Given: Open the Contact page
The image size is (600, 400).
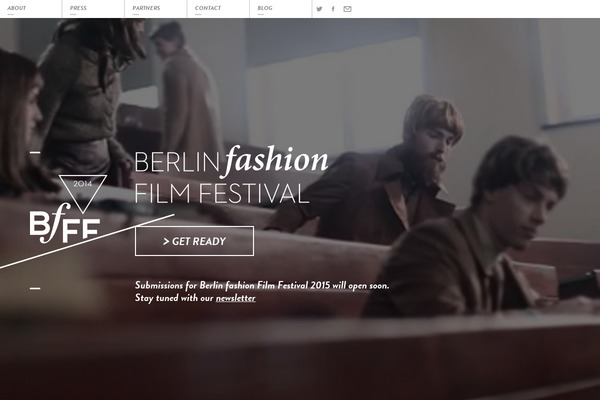Looking at the screenshot, I should pyautogui.click(x=208, y=8).
